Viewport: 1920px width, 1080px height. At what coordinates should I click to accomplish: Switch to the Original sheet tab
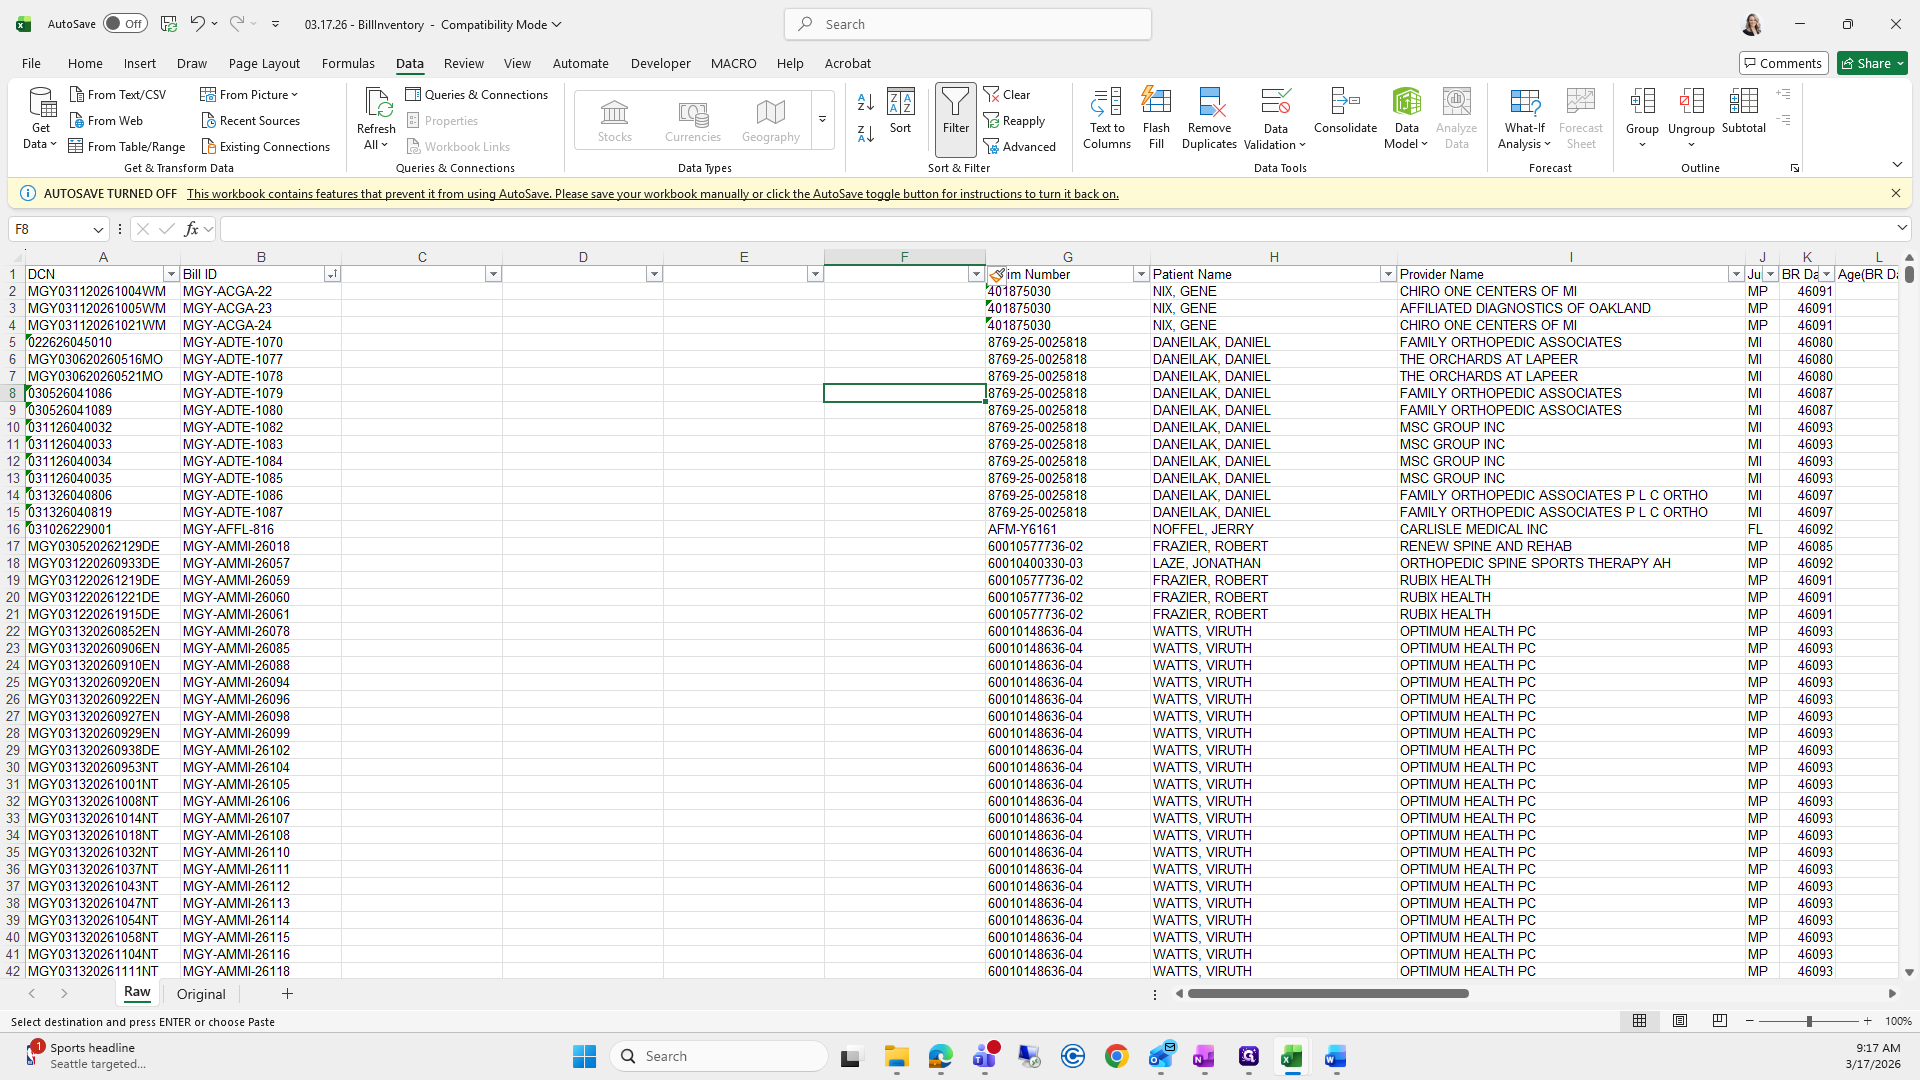click(x=201, y=994)
